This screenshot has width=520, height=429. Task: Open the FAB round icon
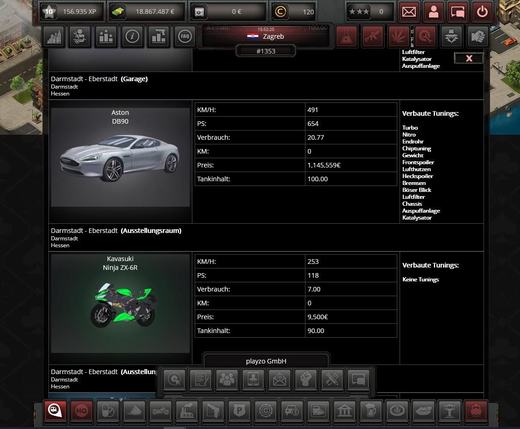(185, 36)
